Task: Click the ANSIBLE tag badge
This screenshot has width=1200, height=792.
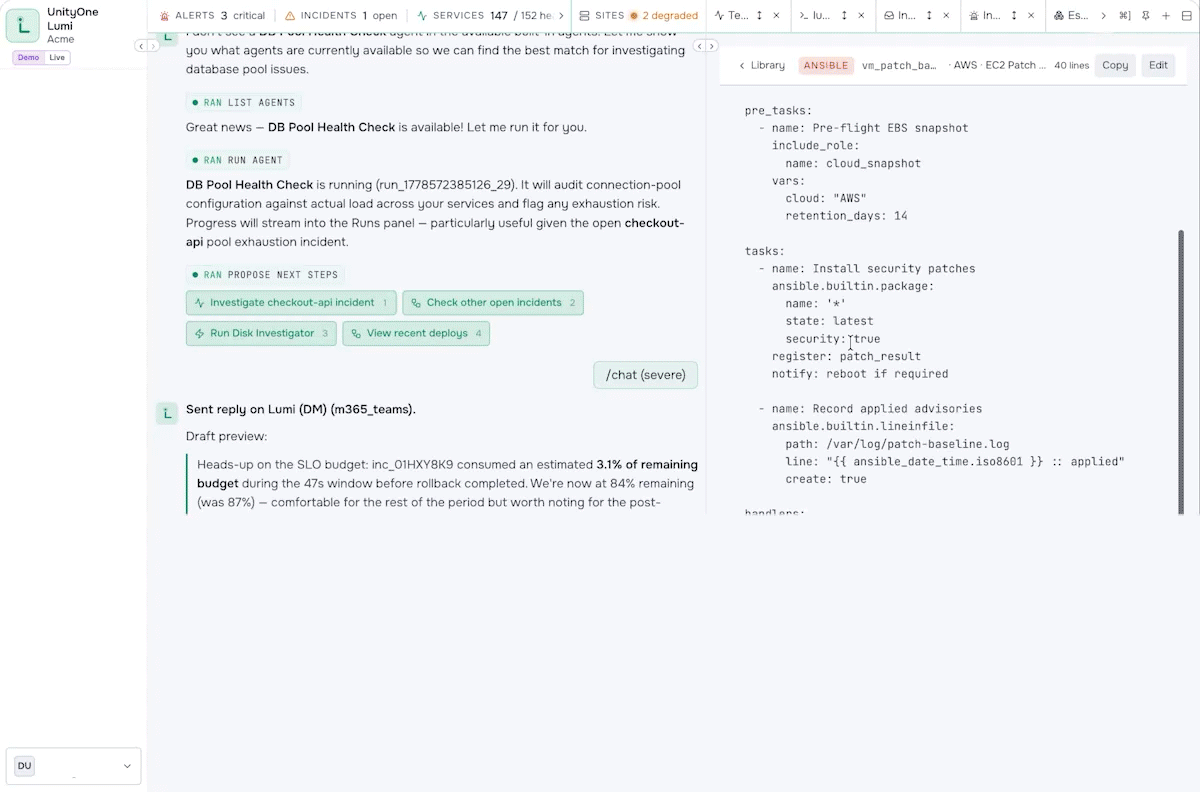Action: (825, 65)
